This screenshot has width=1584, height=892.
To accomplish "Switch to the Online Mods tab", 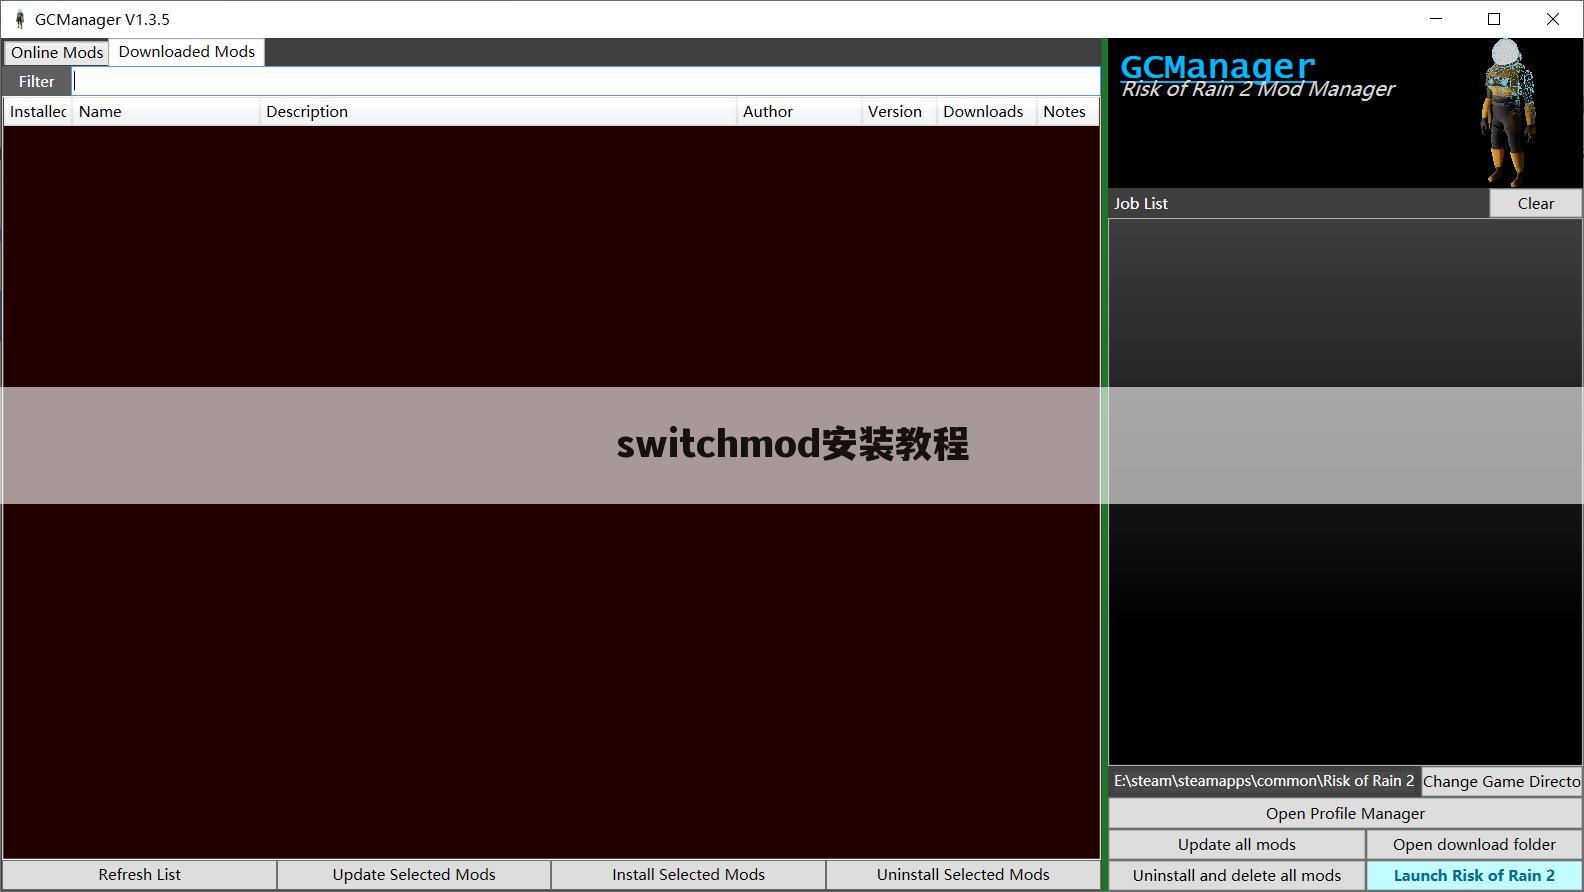I will pos(57,52).
